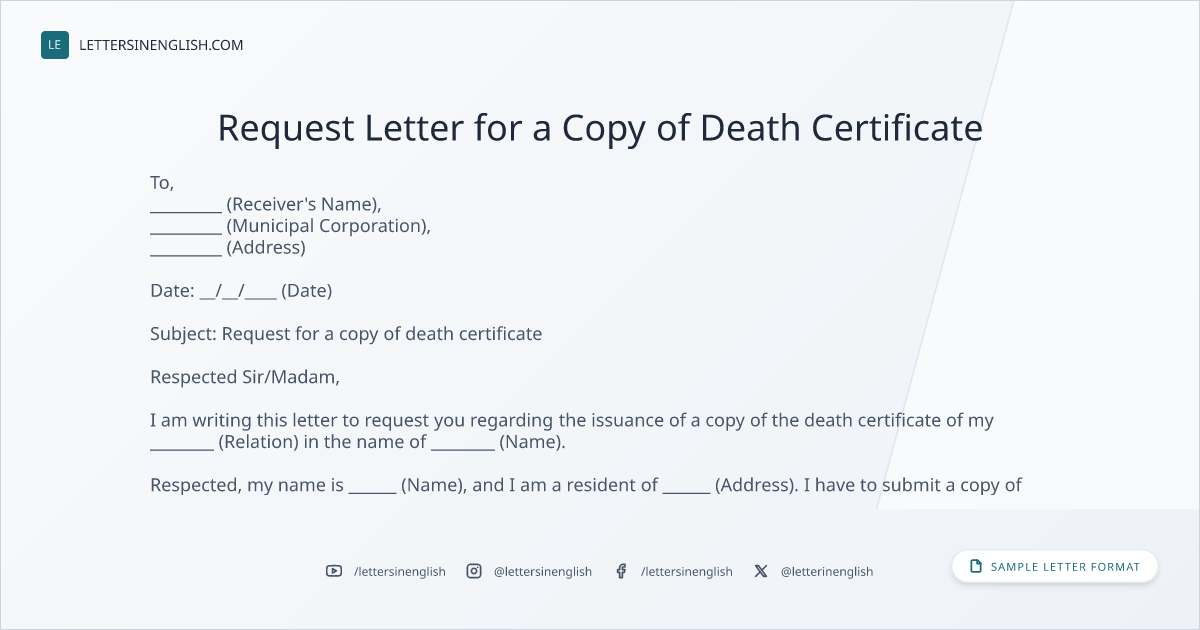Click the Subject line text

[346, 334]
